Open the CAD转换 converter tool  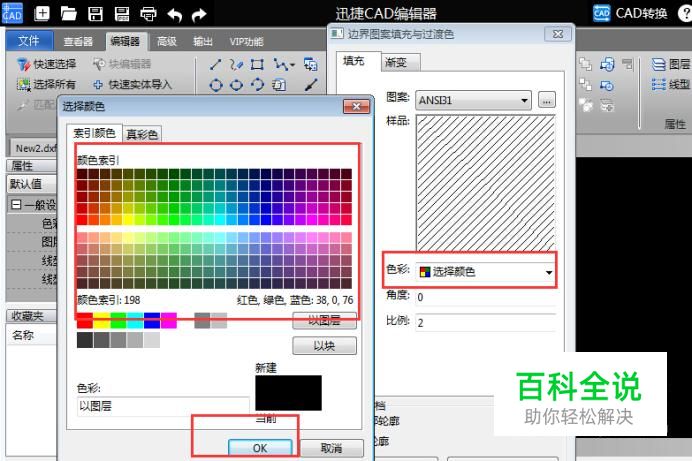[x=630, y=13]
